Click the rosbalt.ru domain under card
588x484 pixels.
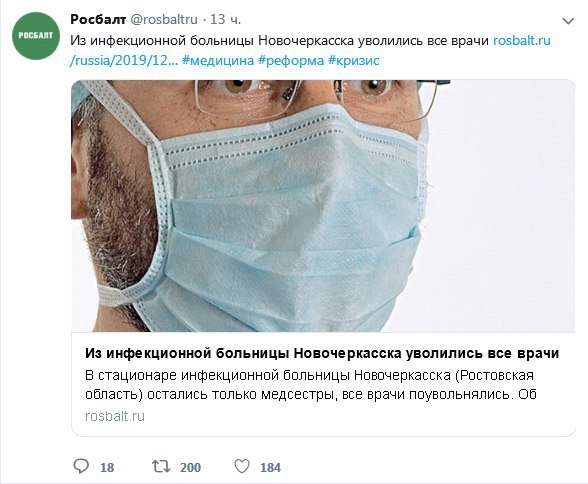point(115,416)
